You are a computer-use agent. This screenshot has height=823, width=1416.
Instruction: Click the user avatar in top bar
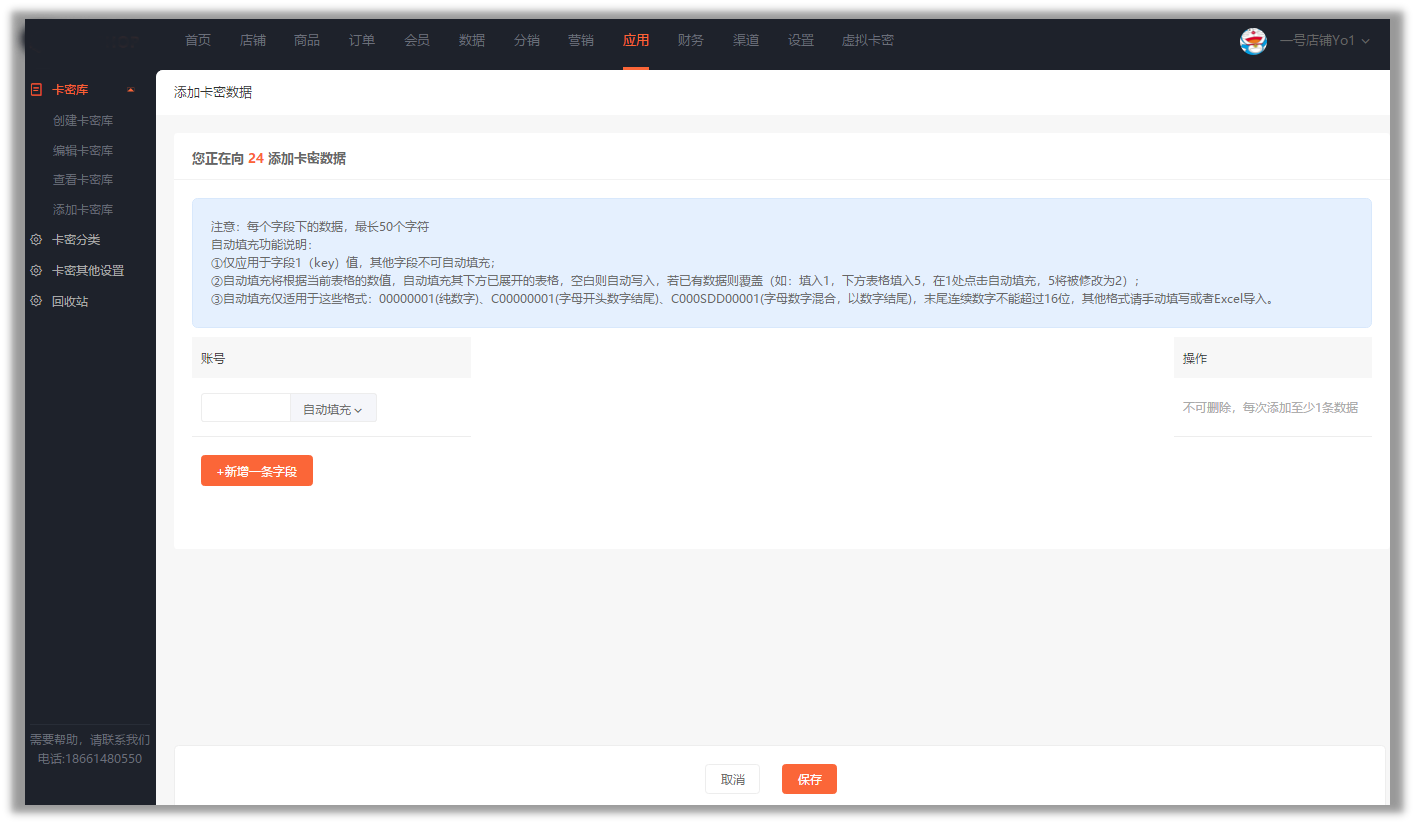1253,41
